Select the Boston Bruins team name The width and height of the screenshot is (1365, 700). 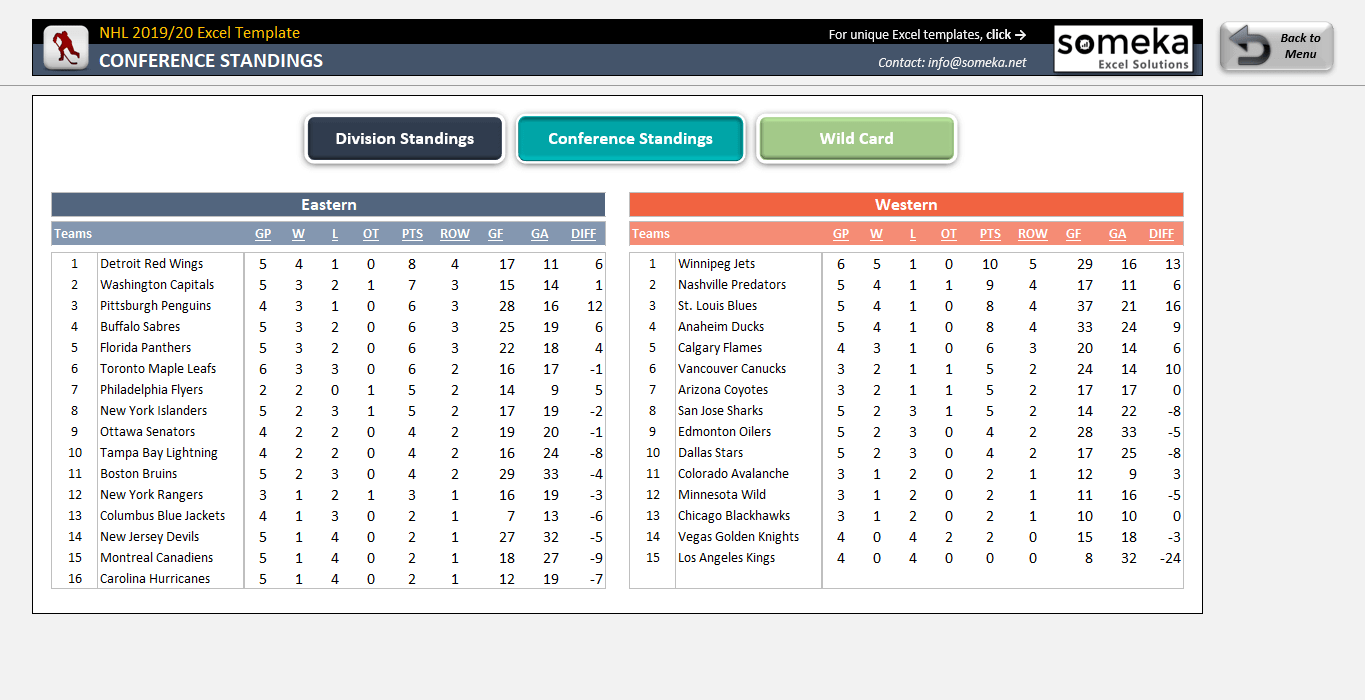(139, 474)
